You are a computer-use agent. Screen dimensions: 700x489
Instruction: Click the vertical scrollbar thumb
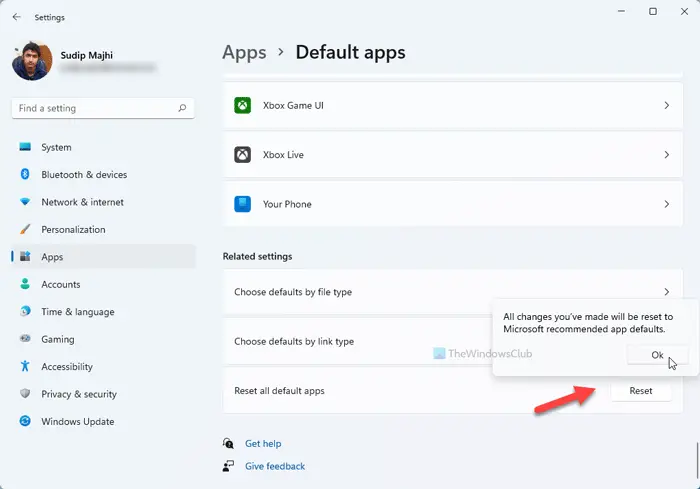(696, 460)
